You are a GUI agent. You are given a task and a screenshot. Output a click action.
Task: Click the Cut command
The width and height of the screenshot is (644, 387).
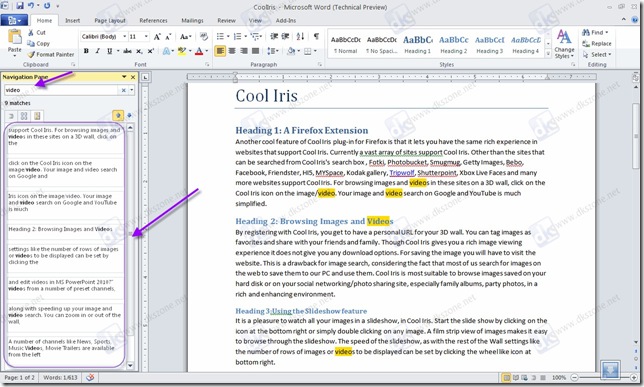pyautogui.click(x=37, y=32)
